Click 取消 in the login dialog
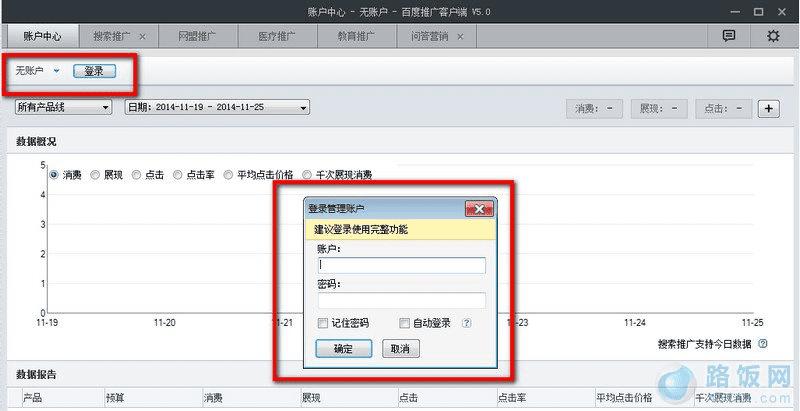This screenshot has width=800, height=411. click(401, 349)
